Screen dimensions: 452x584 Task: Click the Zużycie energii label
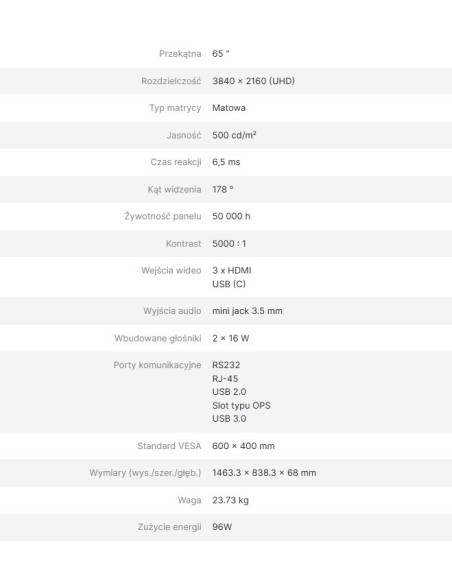tap(169, 527)
